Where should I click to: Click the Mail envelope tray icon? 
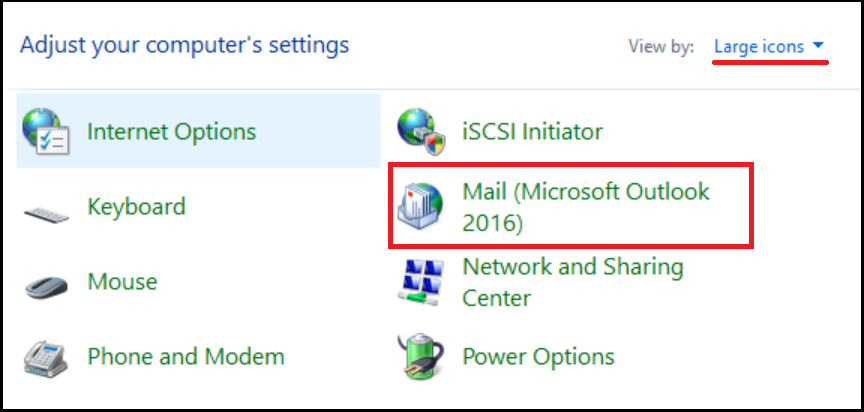click(x=420, y=207)
